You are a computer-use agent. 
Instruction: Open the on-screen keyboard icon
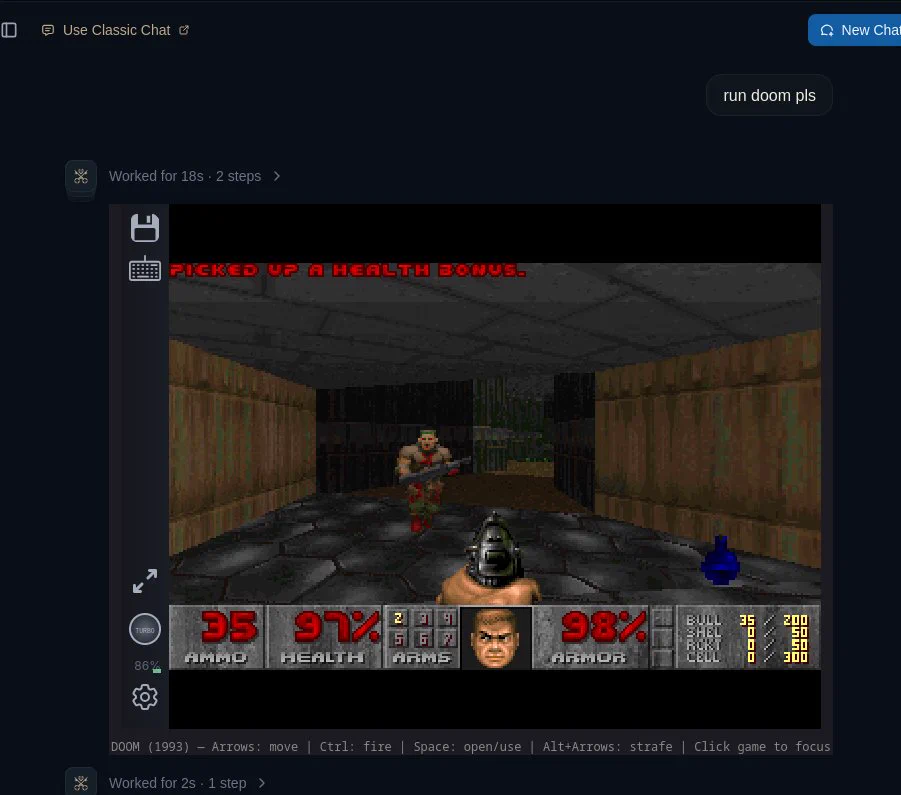[x=145, y=268]
